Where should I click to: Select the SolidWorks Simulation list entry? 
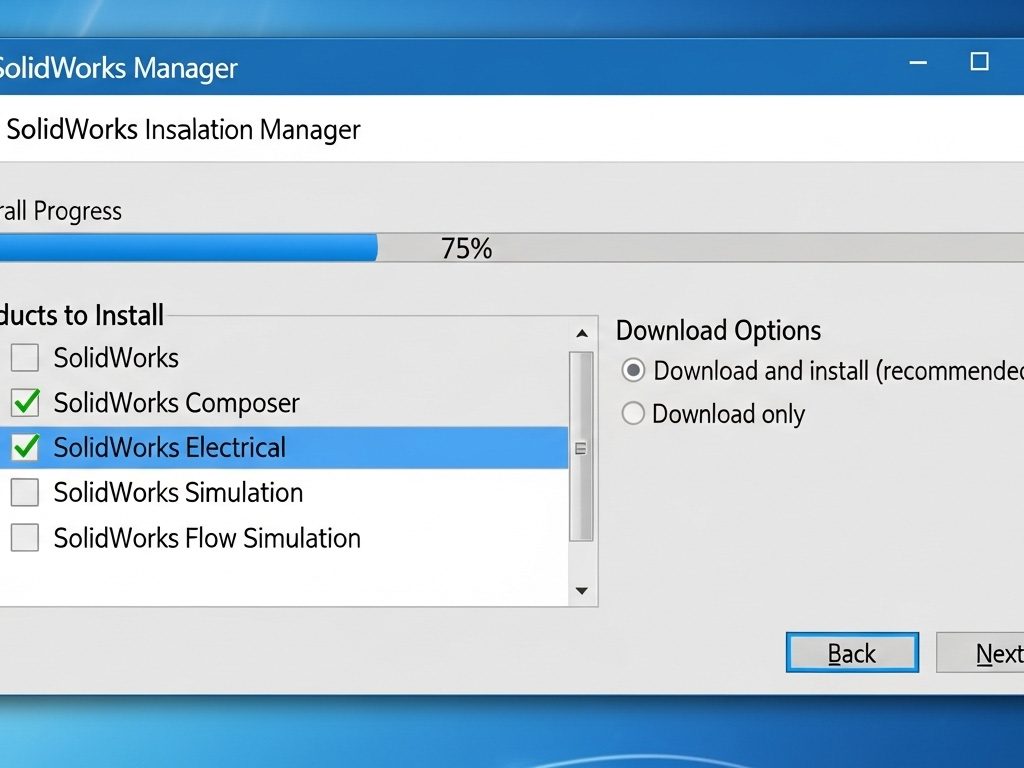coord(178,492)
